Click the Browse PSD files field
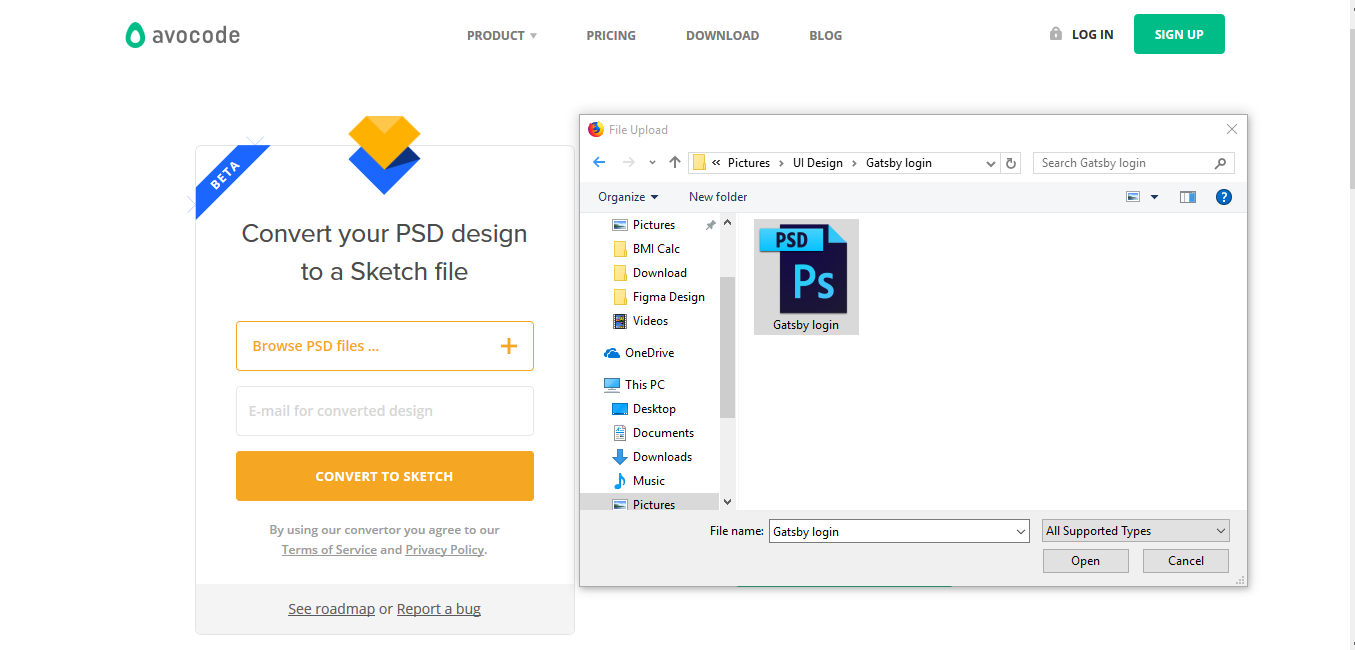The height and width of the screenshot is (650, 1355). (385, 346)
